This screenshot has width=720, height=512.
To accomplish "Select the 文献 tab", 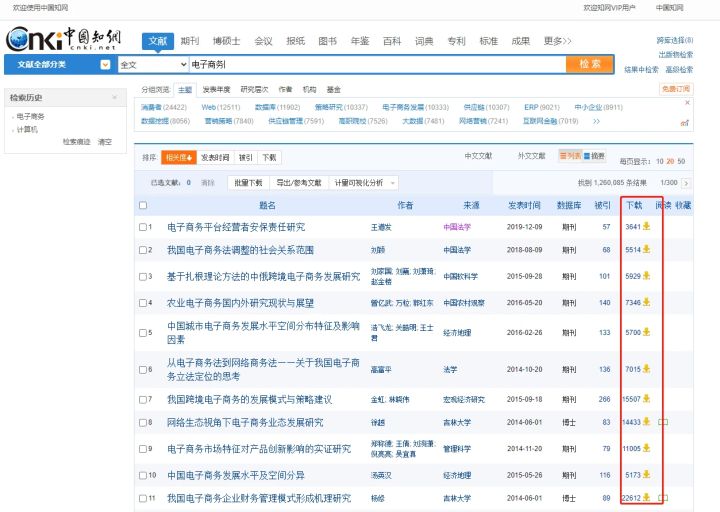I will [x=158, y=41].
